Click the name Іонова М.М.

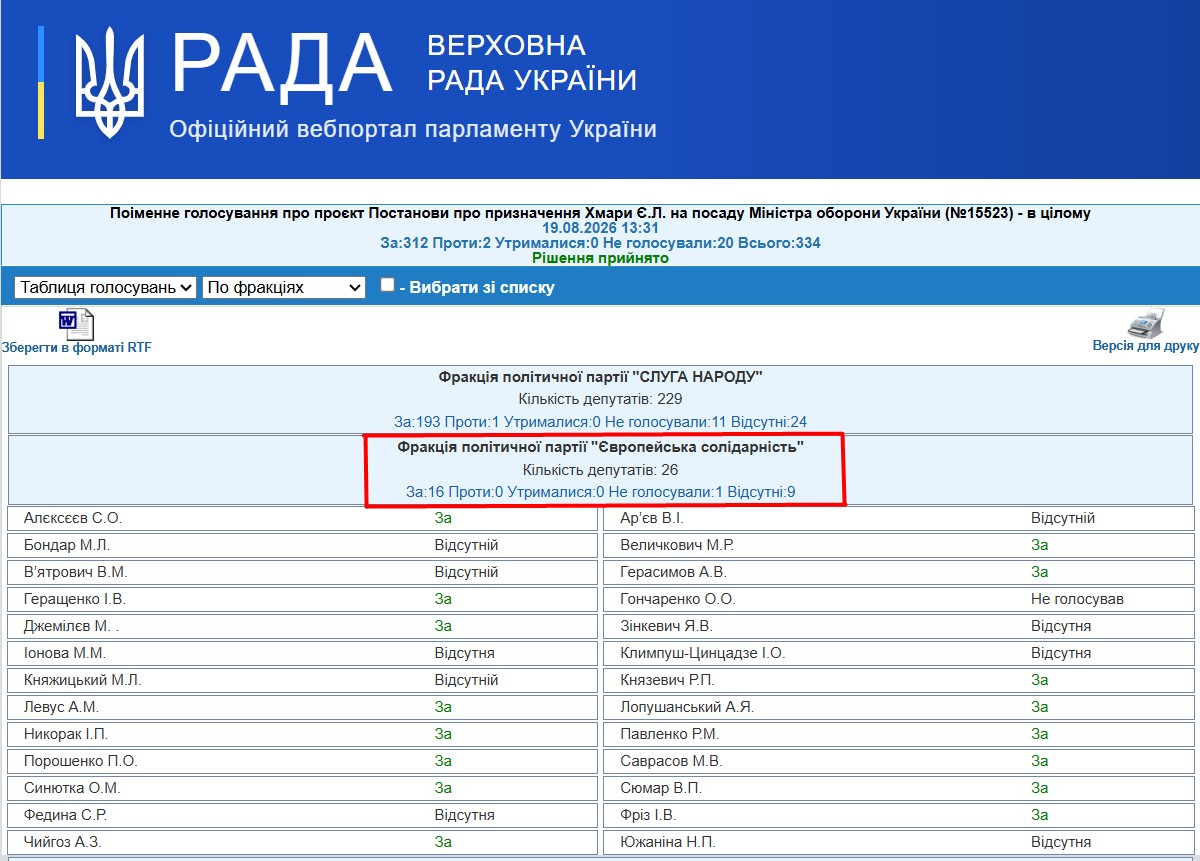65,653
